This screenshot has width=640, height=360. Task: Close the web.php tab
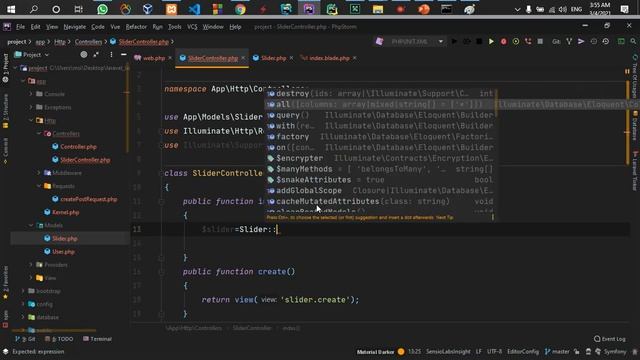pos(170,58)
